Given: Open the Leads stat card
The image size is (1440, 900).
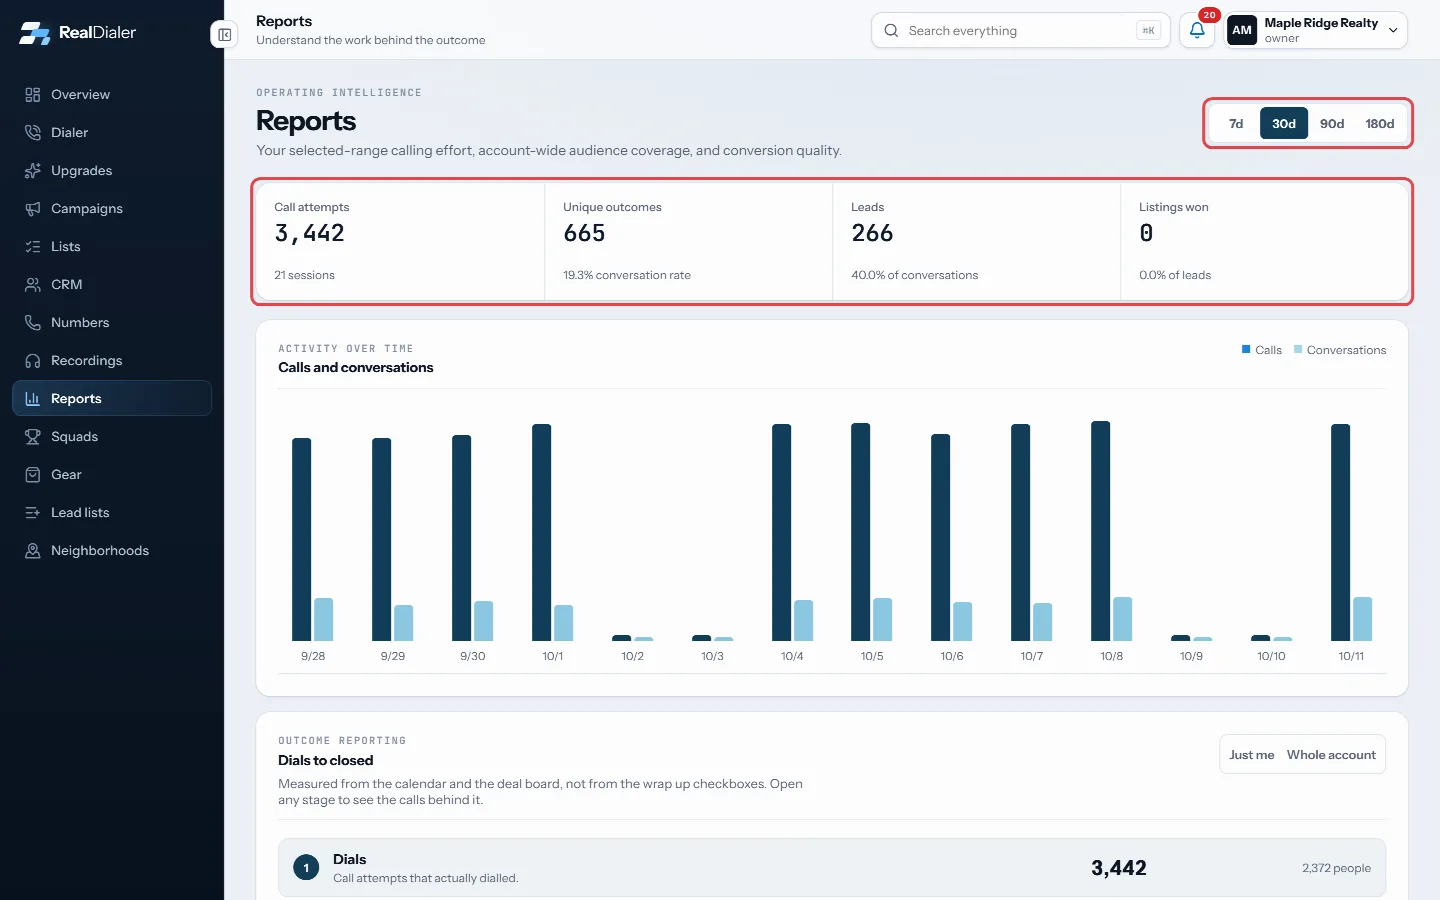Looking at the screenshot, I should 976,241.
